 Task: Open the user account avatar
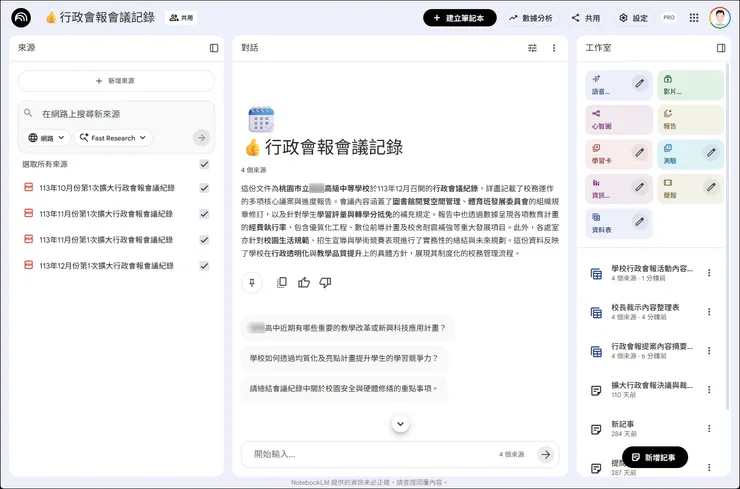pyautogui.click(x=720, y=18)
